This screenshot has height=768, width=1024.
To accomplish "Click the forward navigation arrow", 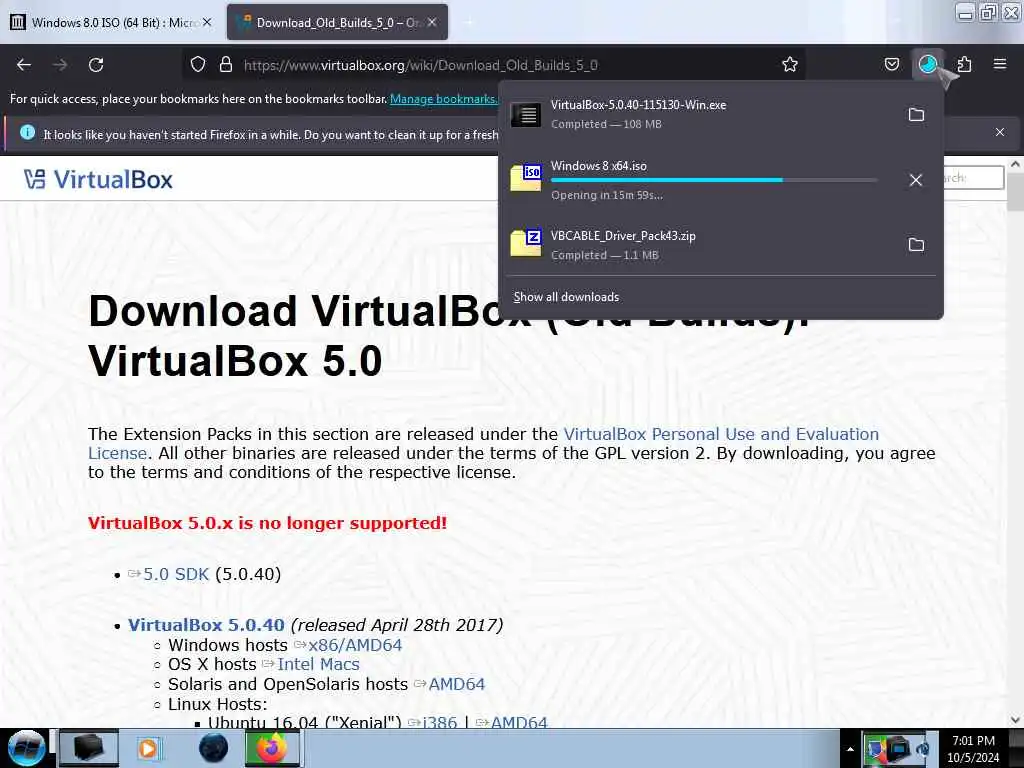I will pos(60,65).
